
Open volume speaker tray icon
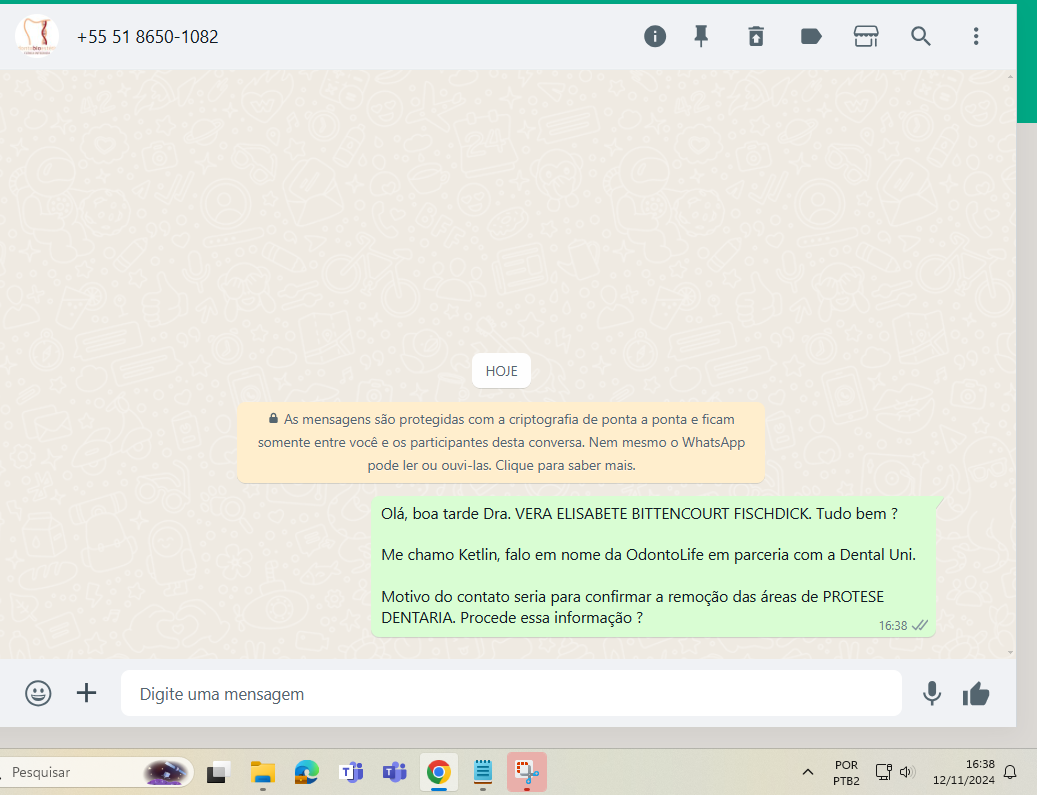[906, 772]
